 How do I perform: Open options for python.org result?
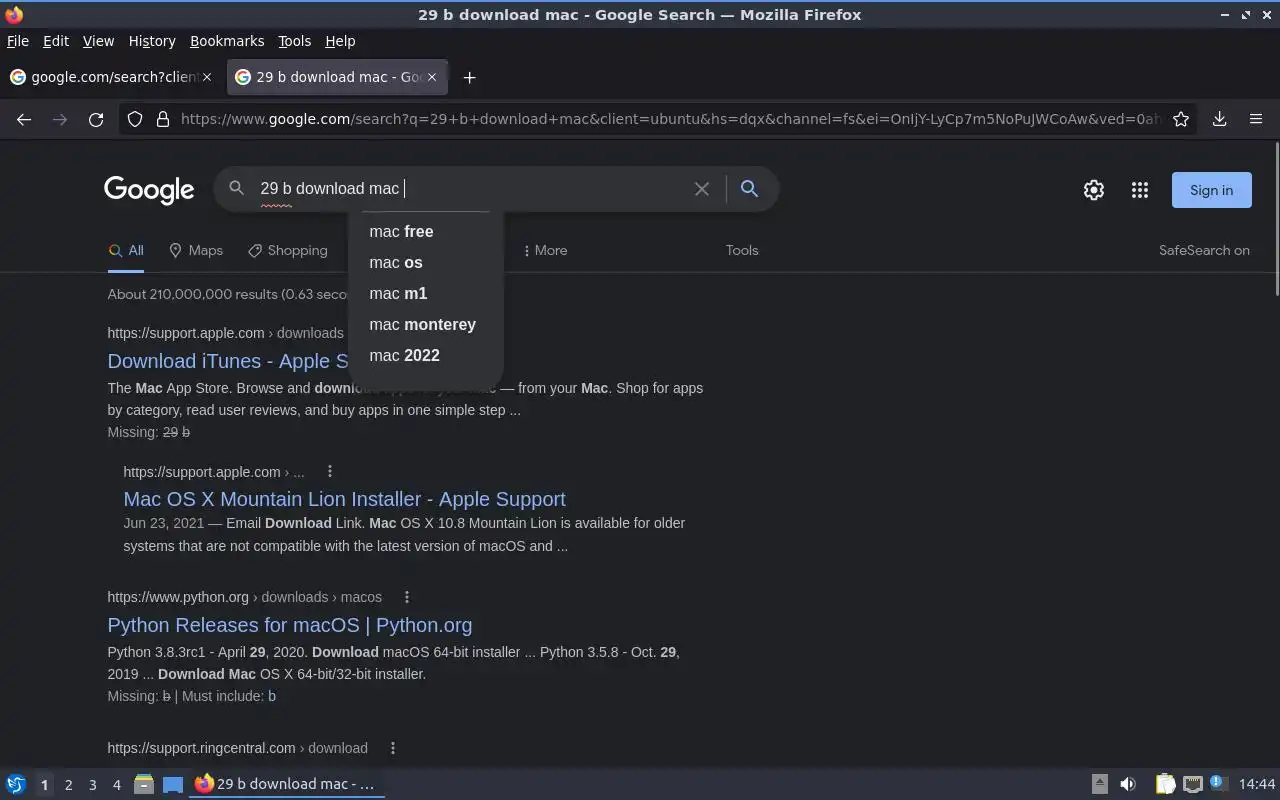point(407,597)
